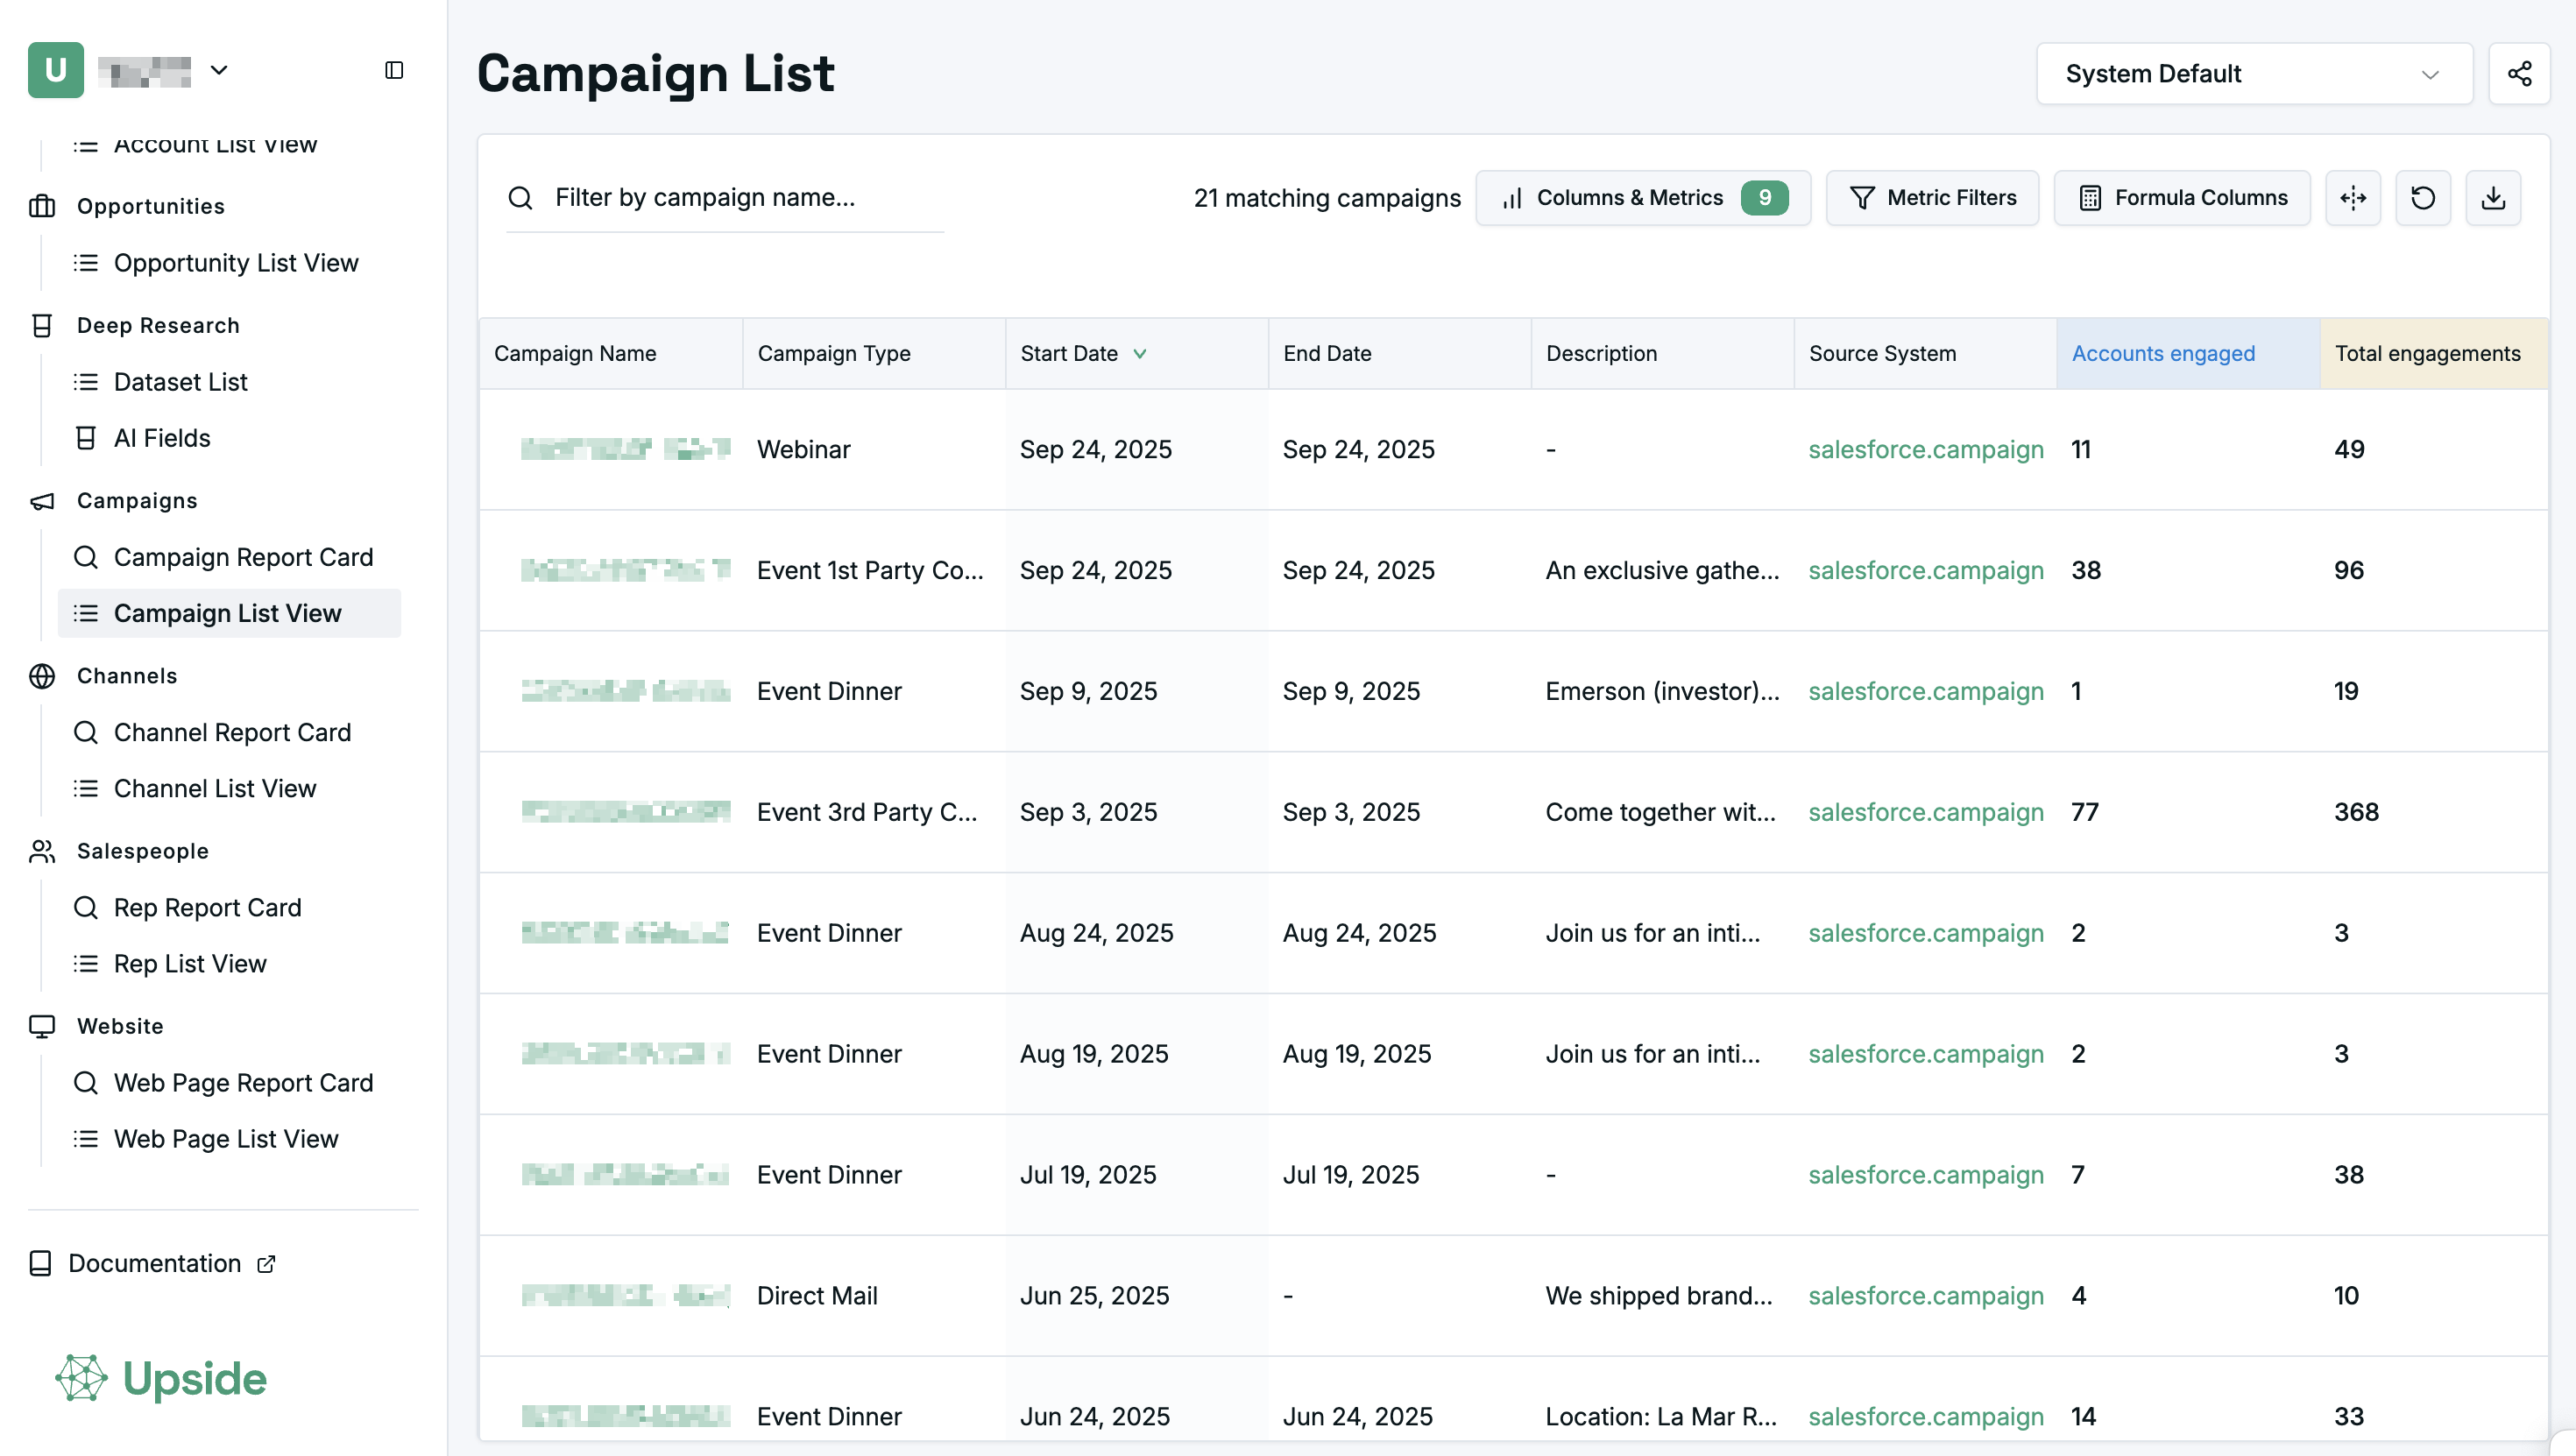Click the reset refresh icon
Image resolution: width=2576 pixels, height=1456 pixels.
coord(2422,198)
